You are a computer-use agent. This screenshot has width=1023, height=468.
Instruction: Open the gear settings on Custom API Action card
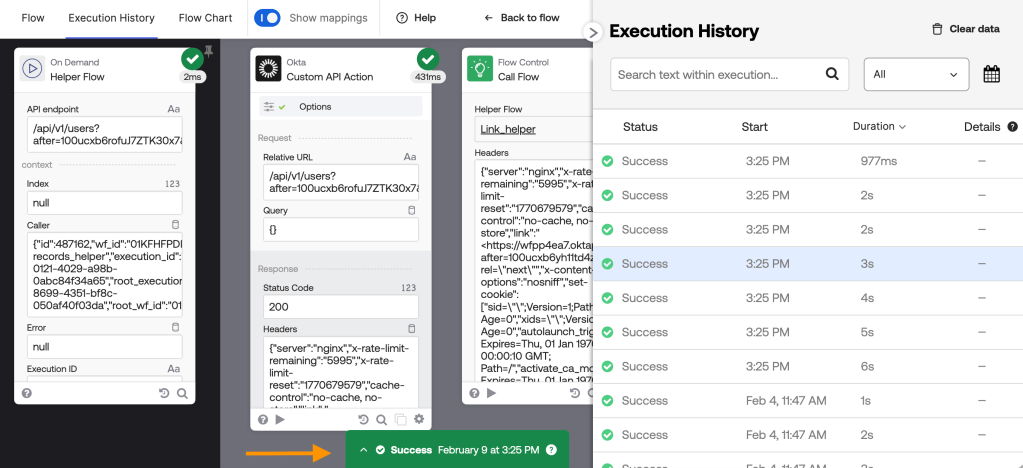419,420
